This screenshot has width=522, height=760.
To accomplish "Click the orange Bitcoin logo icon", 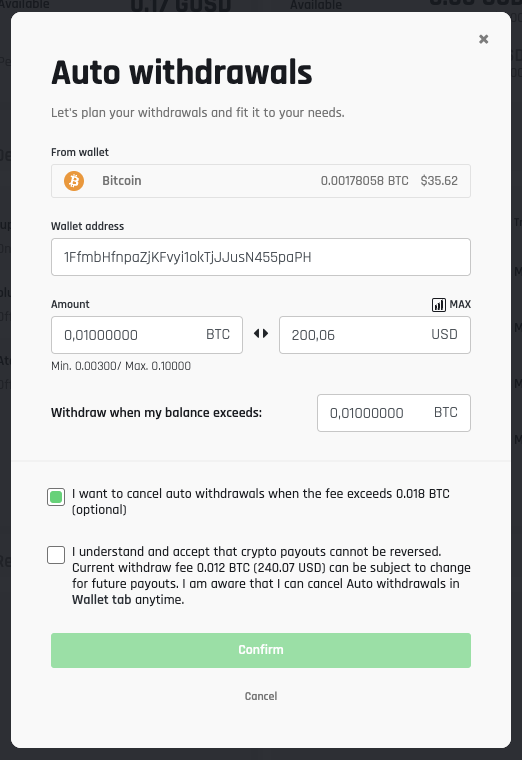I will 74,181.
